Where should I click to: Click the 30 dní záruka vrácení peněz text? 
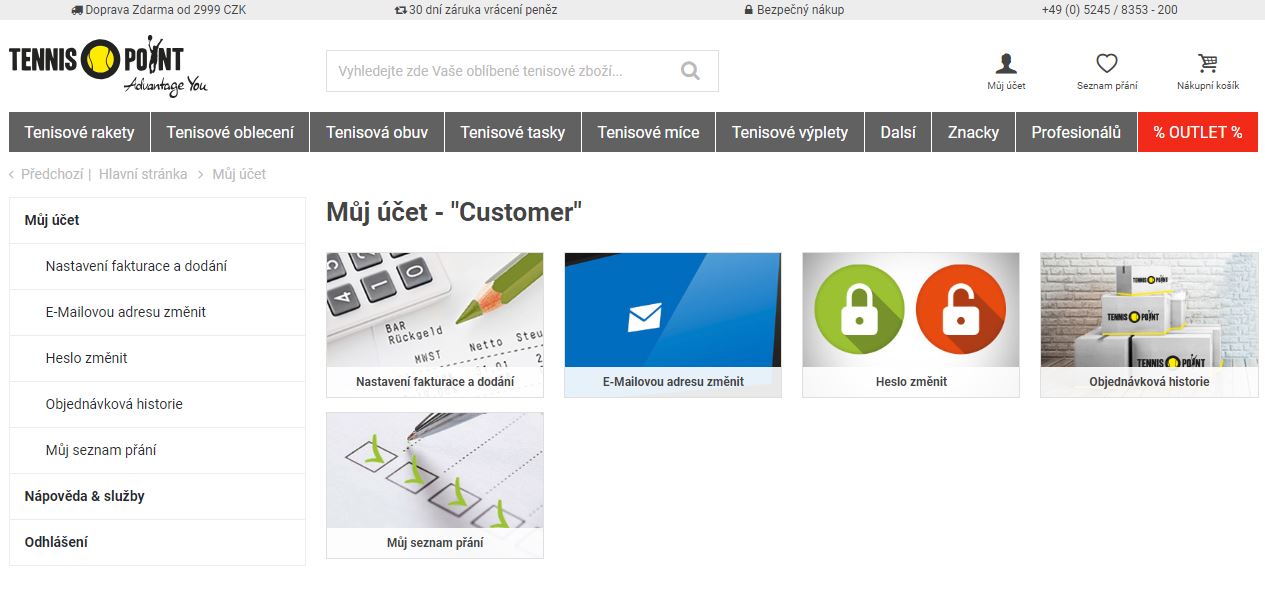(x=483, y=10)
